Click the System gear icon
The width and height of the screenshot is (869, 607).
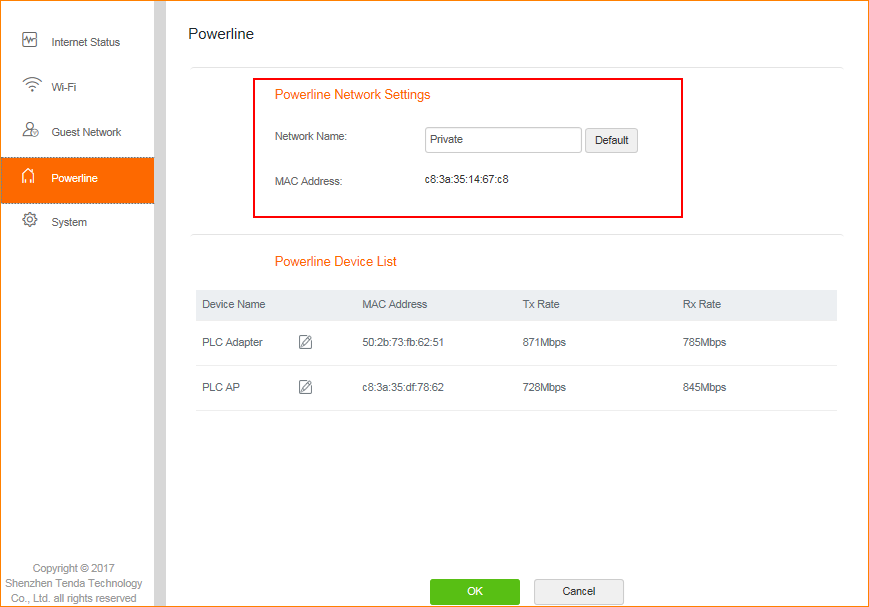click(30, 221)
